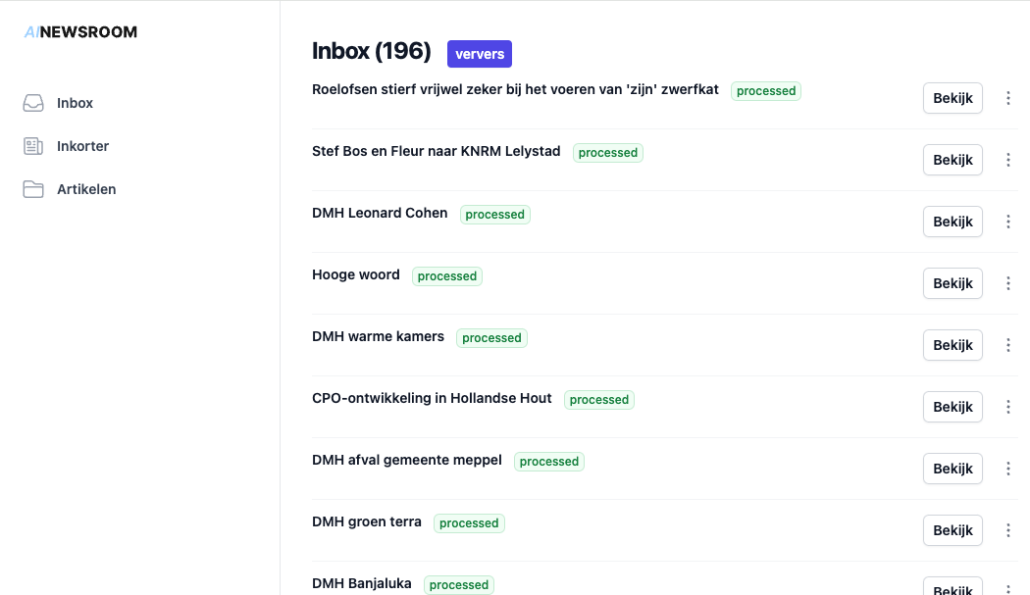Expand options menu for CPO-ontwikkeling in Hollandse Hout
The width and height of the screenshot is (1030, 595).
(x=1008, y=407)
